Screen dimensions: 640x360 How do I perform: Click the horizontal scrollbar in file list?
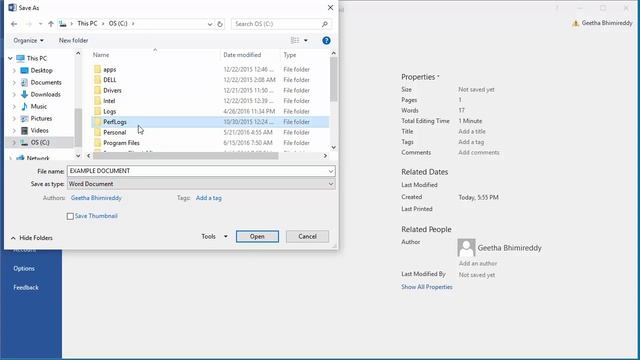tap(186, 156)
